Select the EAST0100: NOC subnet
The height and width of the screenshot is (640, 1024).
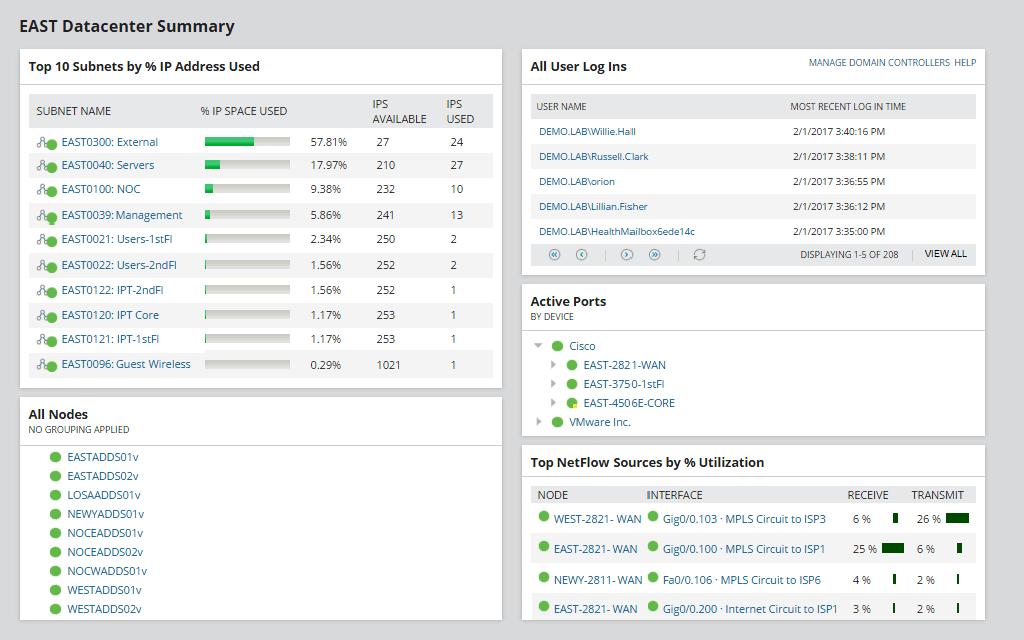[103, 189]
